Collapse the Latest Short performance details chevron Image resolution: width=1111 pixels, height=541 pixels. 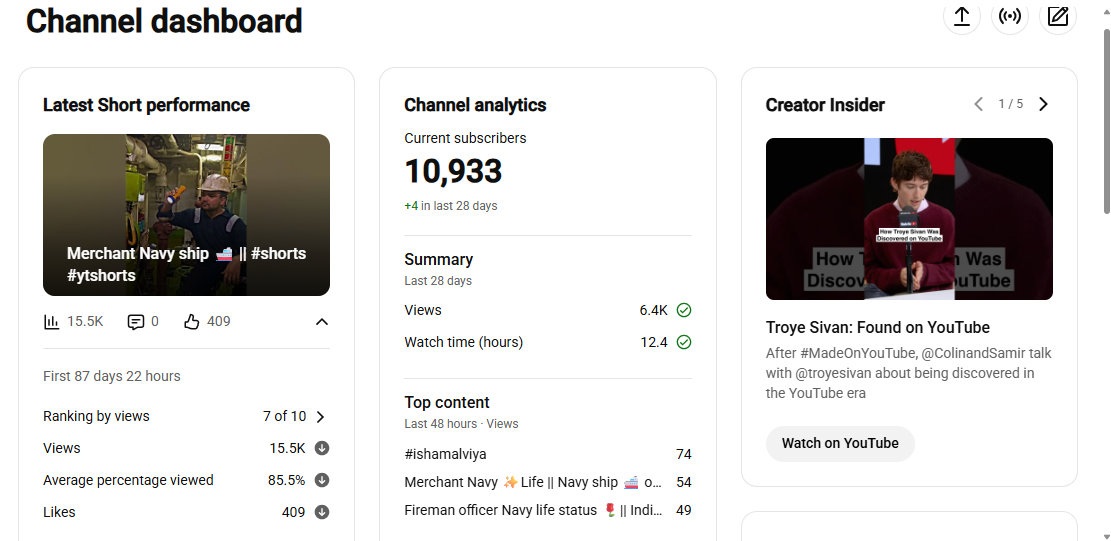322,322
